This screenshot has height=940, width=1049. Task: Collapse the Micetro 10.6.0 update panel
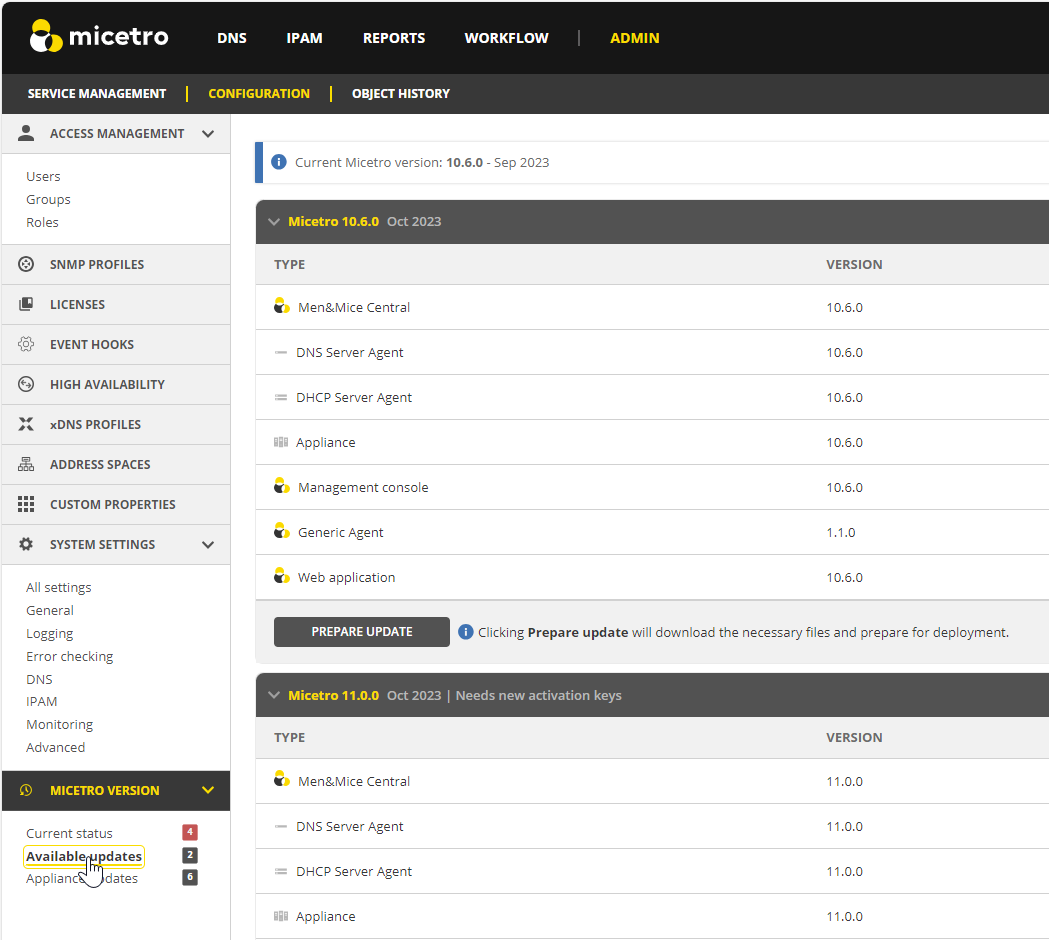(x=274, y=222)
